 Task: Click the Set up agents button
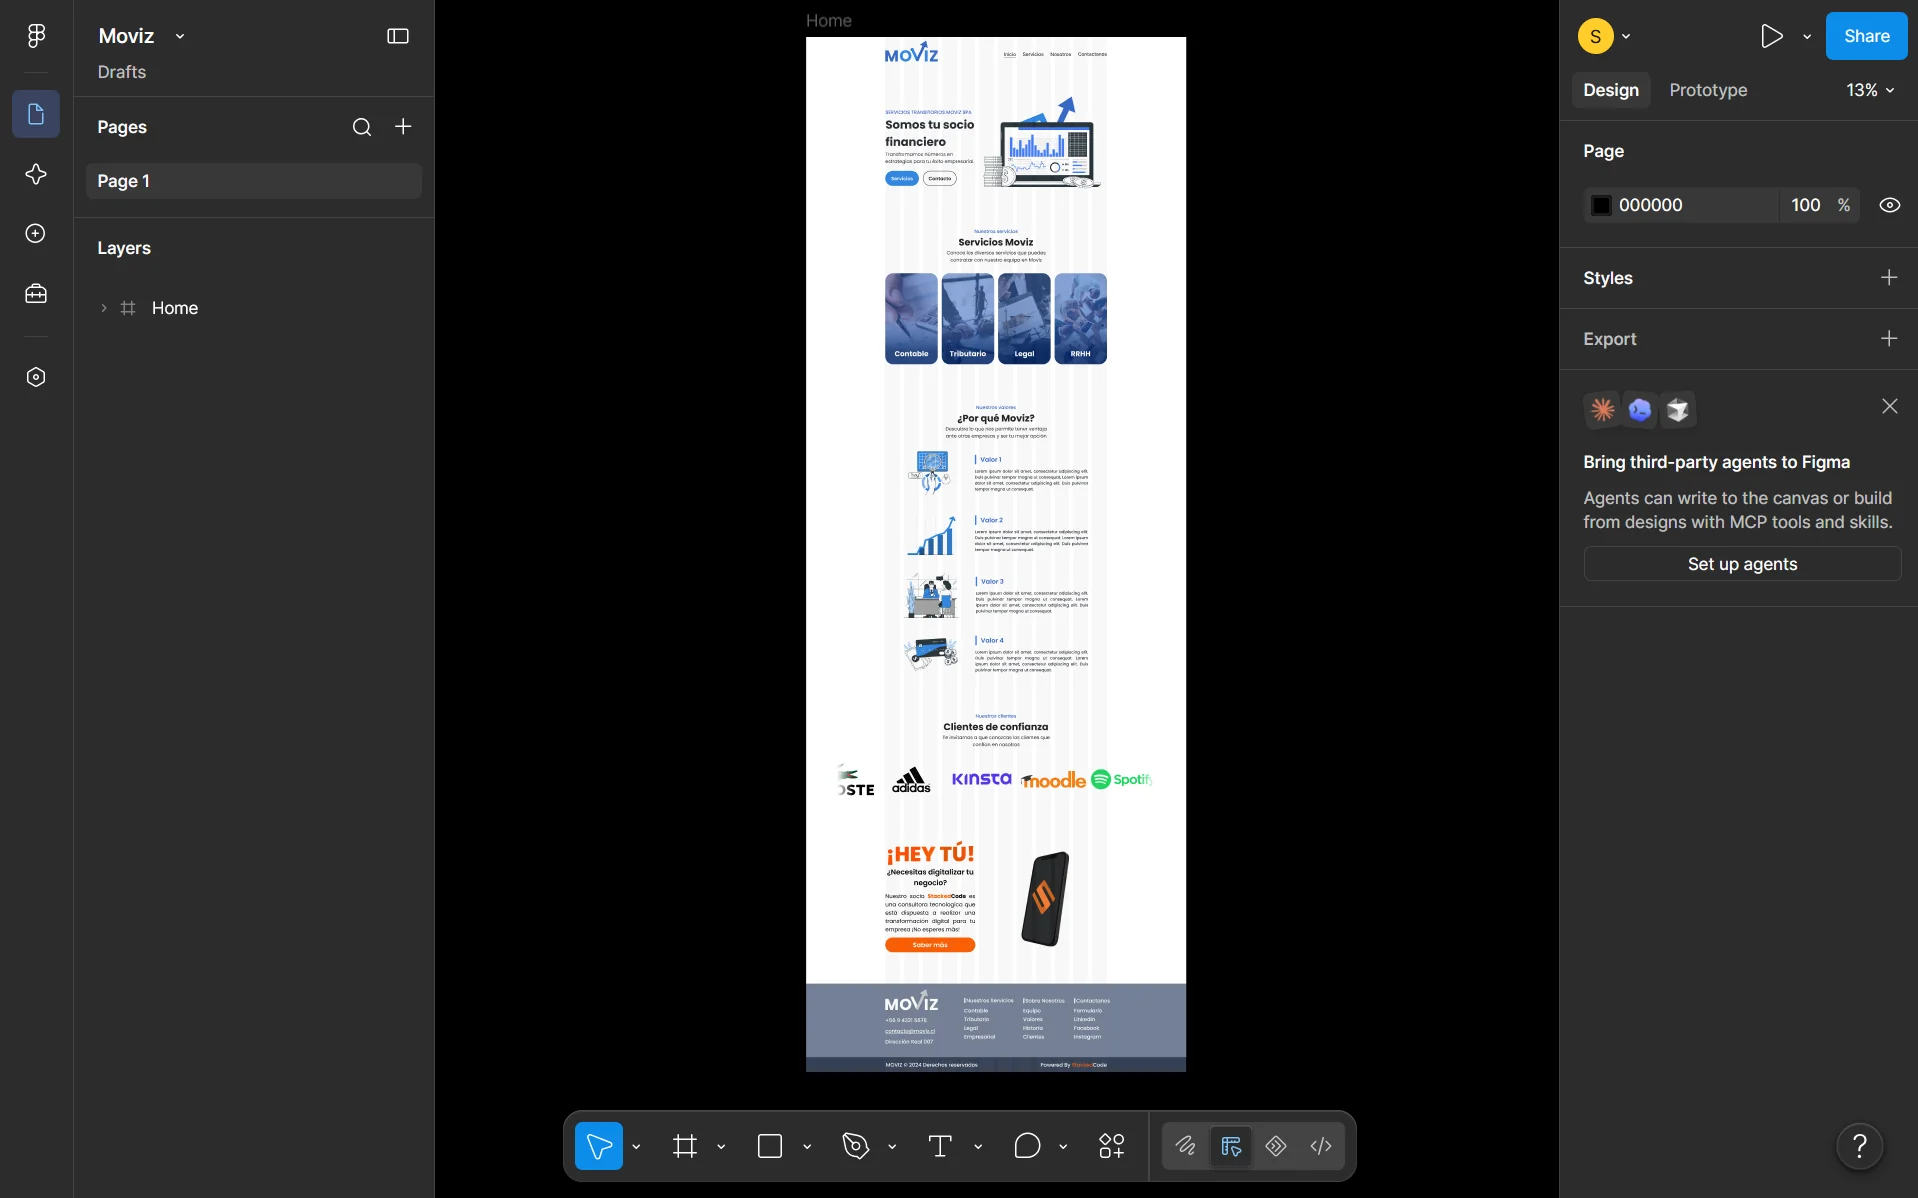1742,564
